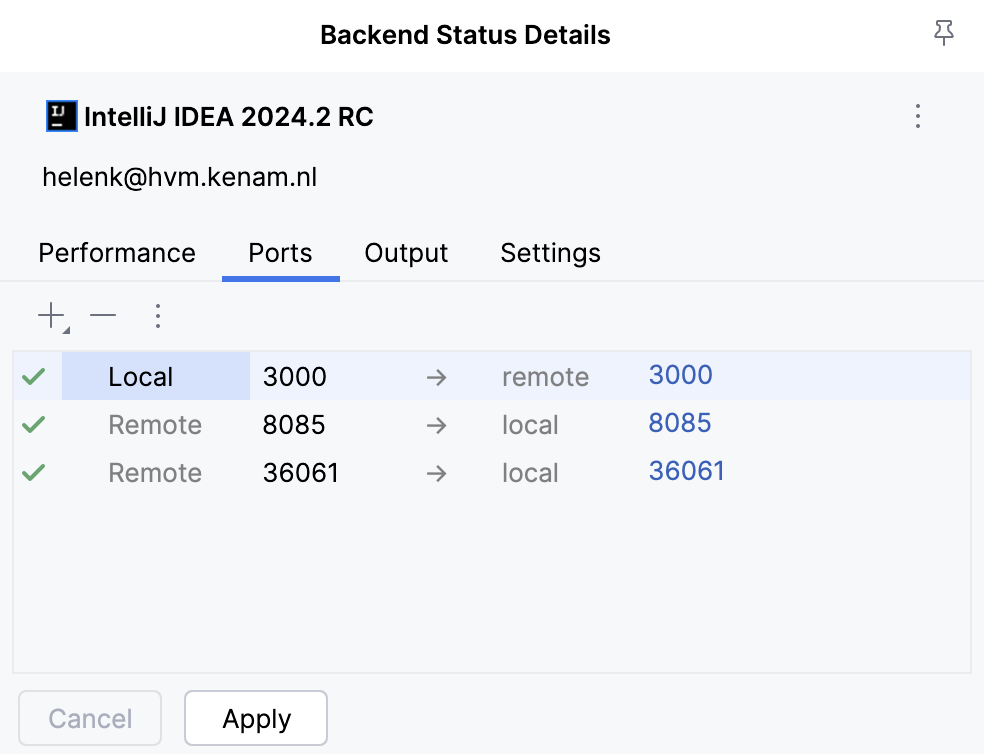Pin the Backend Status Details window
The width and height of the screenshot is (984, 754).
point(943,33)
